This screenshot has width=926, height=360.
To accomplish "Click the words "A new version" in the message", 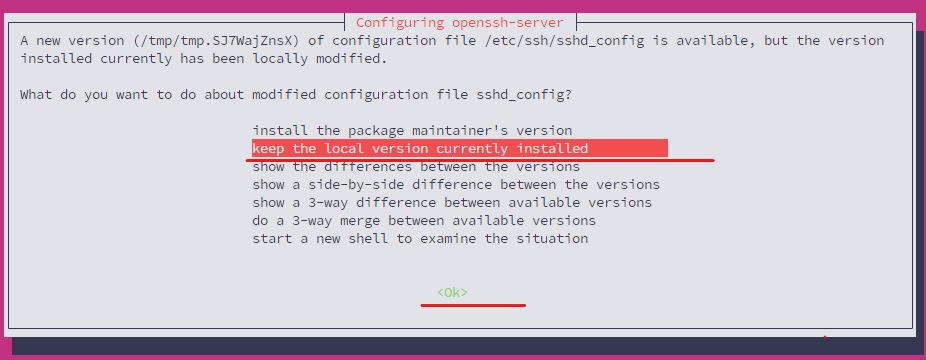I will pyautogui.click(x=72, y=41).
